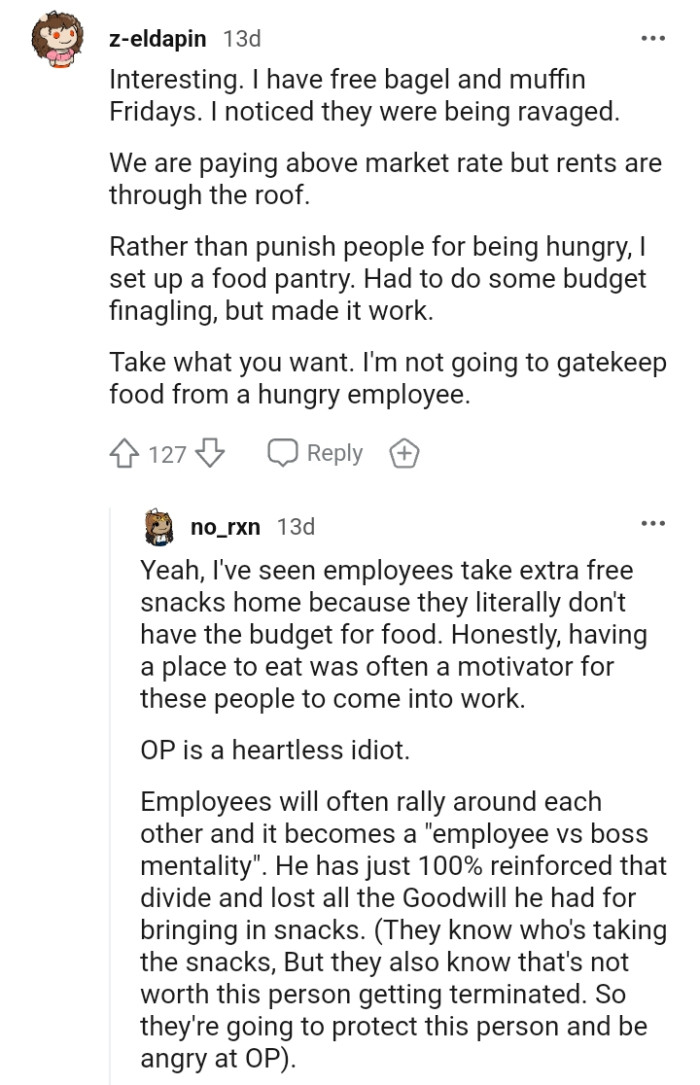The width and height of the screenshot is (700, 1085).
Task: Click the 13d timestamp on no_rxn's comment
Action: click(296, 526)
